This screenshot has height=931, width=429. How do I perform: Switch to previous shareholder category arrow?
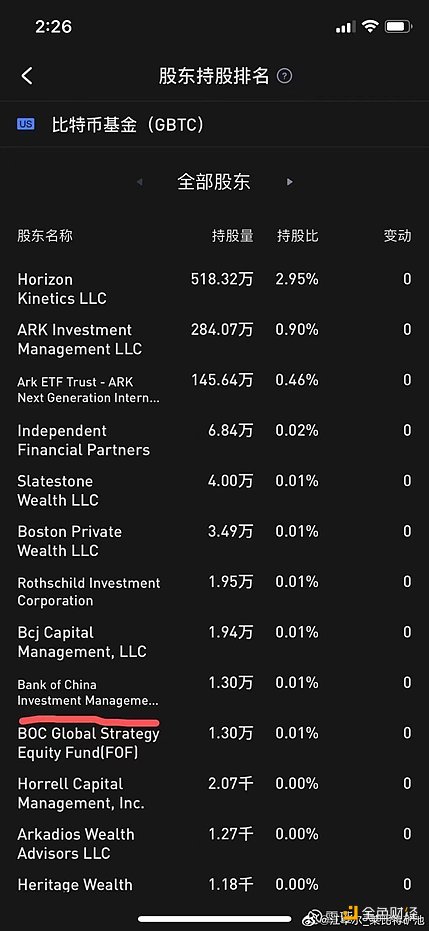(140, 182)
